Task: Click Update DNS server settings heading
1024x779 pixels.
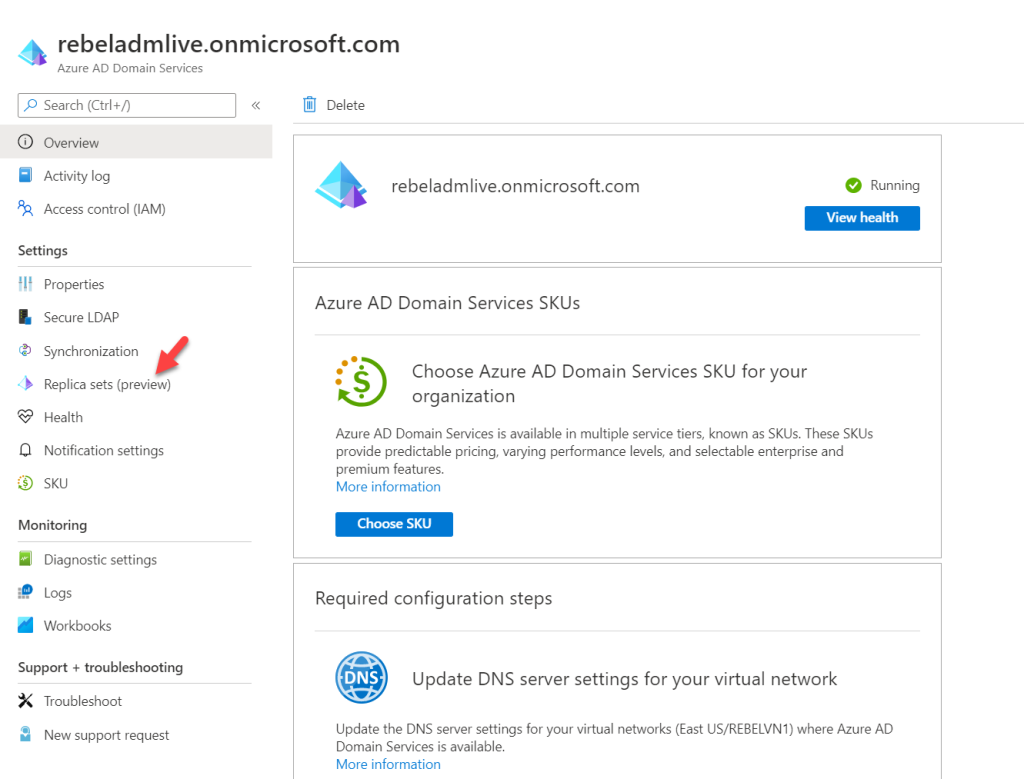Action: pyautogui.click(x=624, y=679)
